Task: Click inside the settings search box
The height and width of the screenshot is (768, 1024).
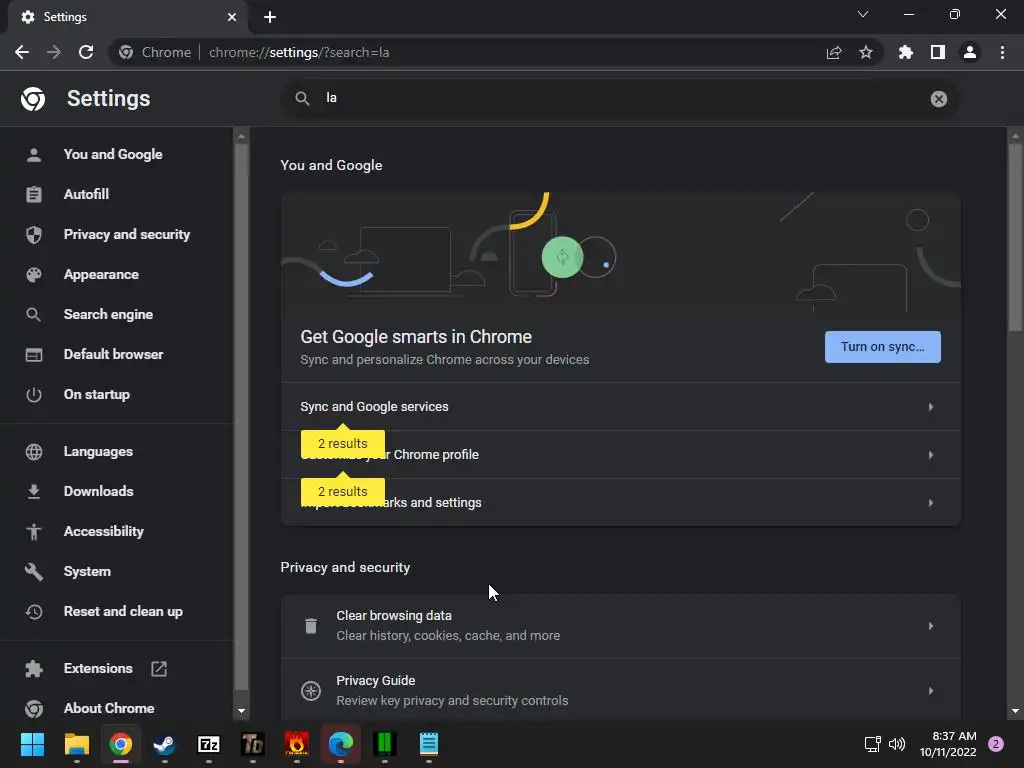Action: pos(620,99)
